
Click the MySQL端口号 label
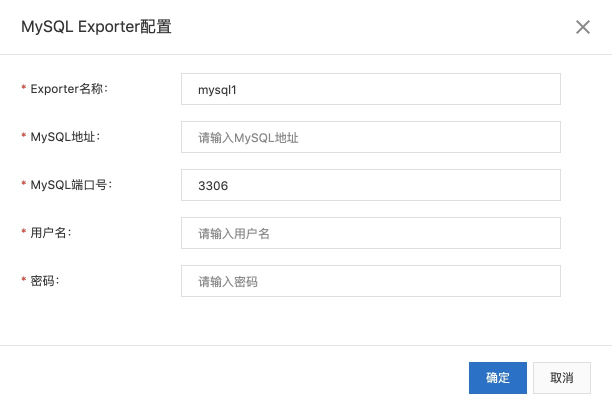(x=71, y=185)
